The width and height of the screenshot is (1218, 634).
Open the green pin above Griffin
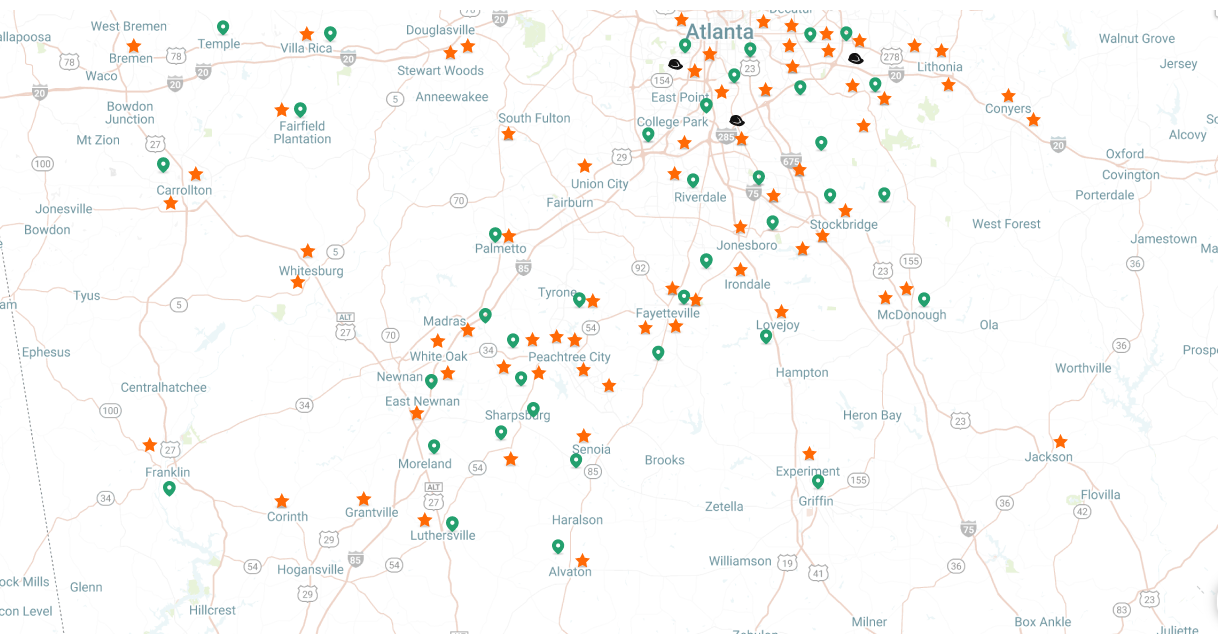tap(818, 482)
